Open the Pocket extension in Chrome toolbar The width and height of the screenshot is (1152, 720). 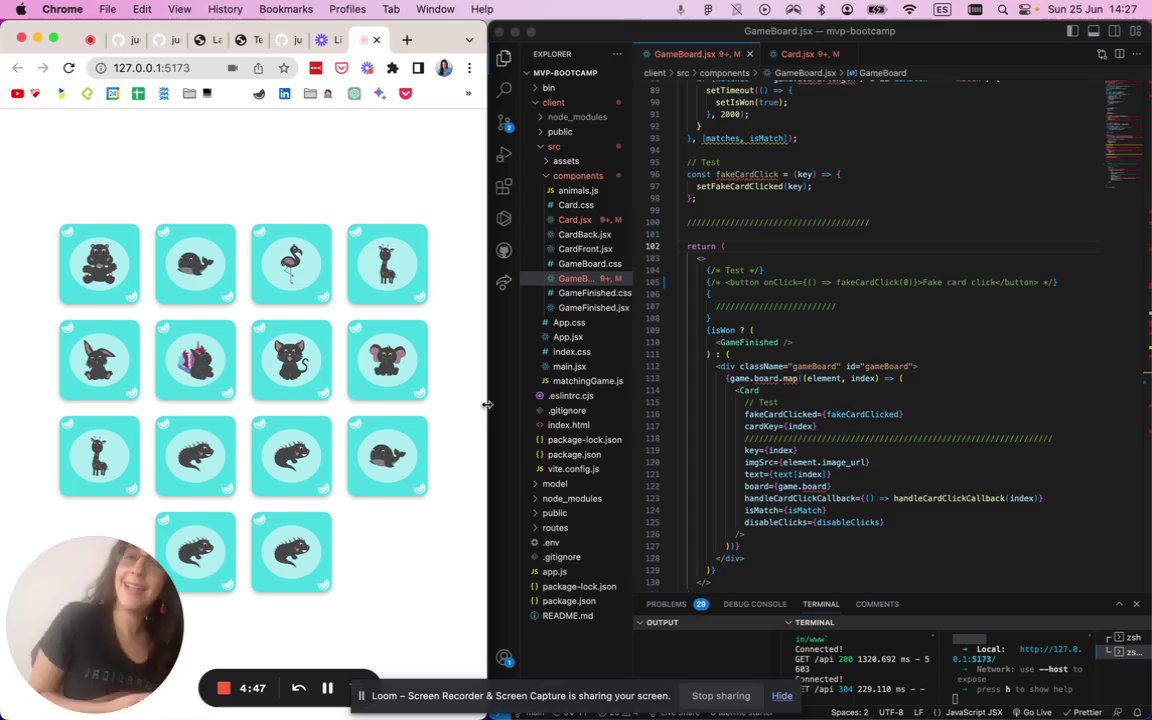tap(342, 68)
